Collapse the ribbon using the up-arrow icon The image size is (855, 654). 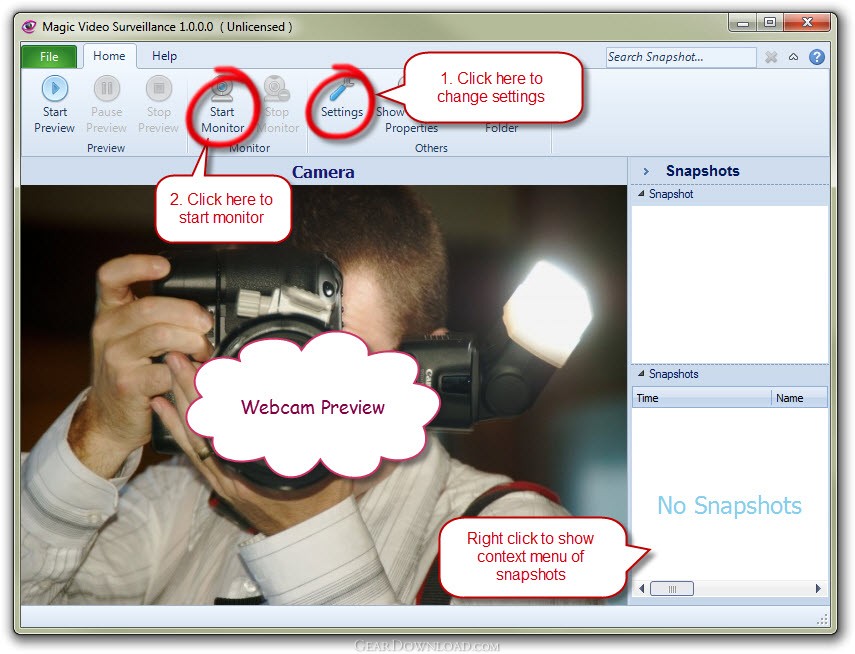[x=793, y=57]
